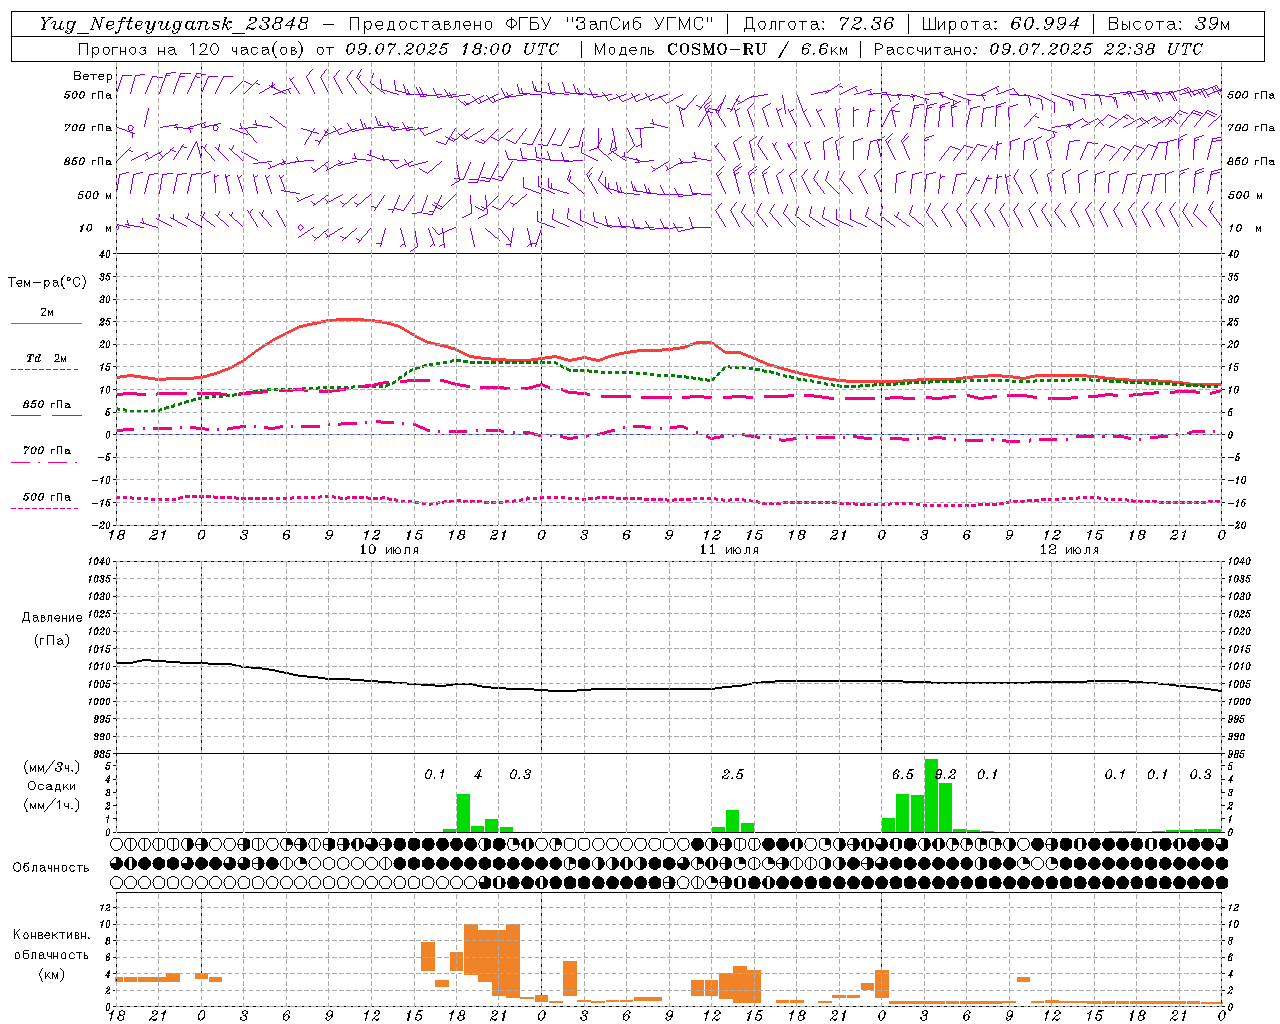The height and width of the screenshot is (1024, 1280).
Task: Click the (мм/3ч.) precipitation unit label
Action: click(52, 767)
